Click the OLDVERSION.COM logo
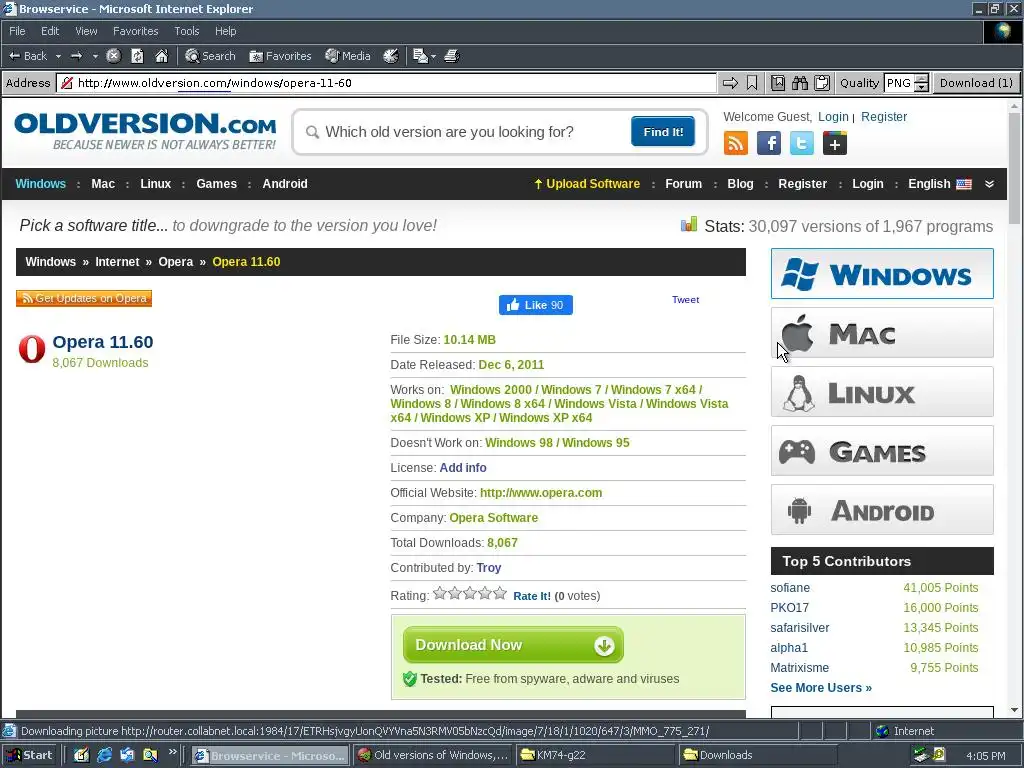Screen dimensions: 1024x768 pyautogui.click(x=145, y=131)
